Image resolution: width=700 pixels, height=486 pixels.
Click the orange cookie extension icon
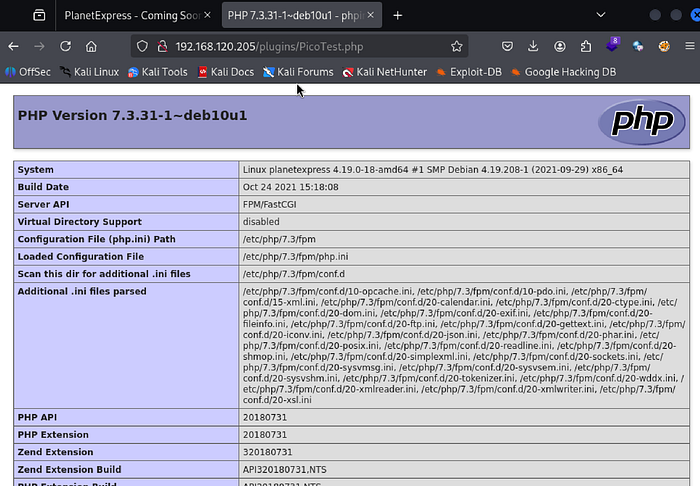coord(664,46)
